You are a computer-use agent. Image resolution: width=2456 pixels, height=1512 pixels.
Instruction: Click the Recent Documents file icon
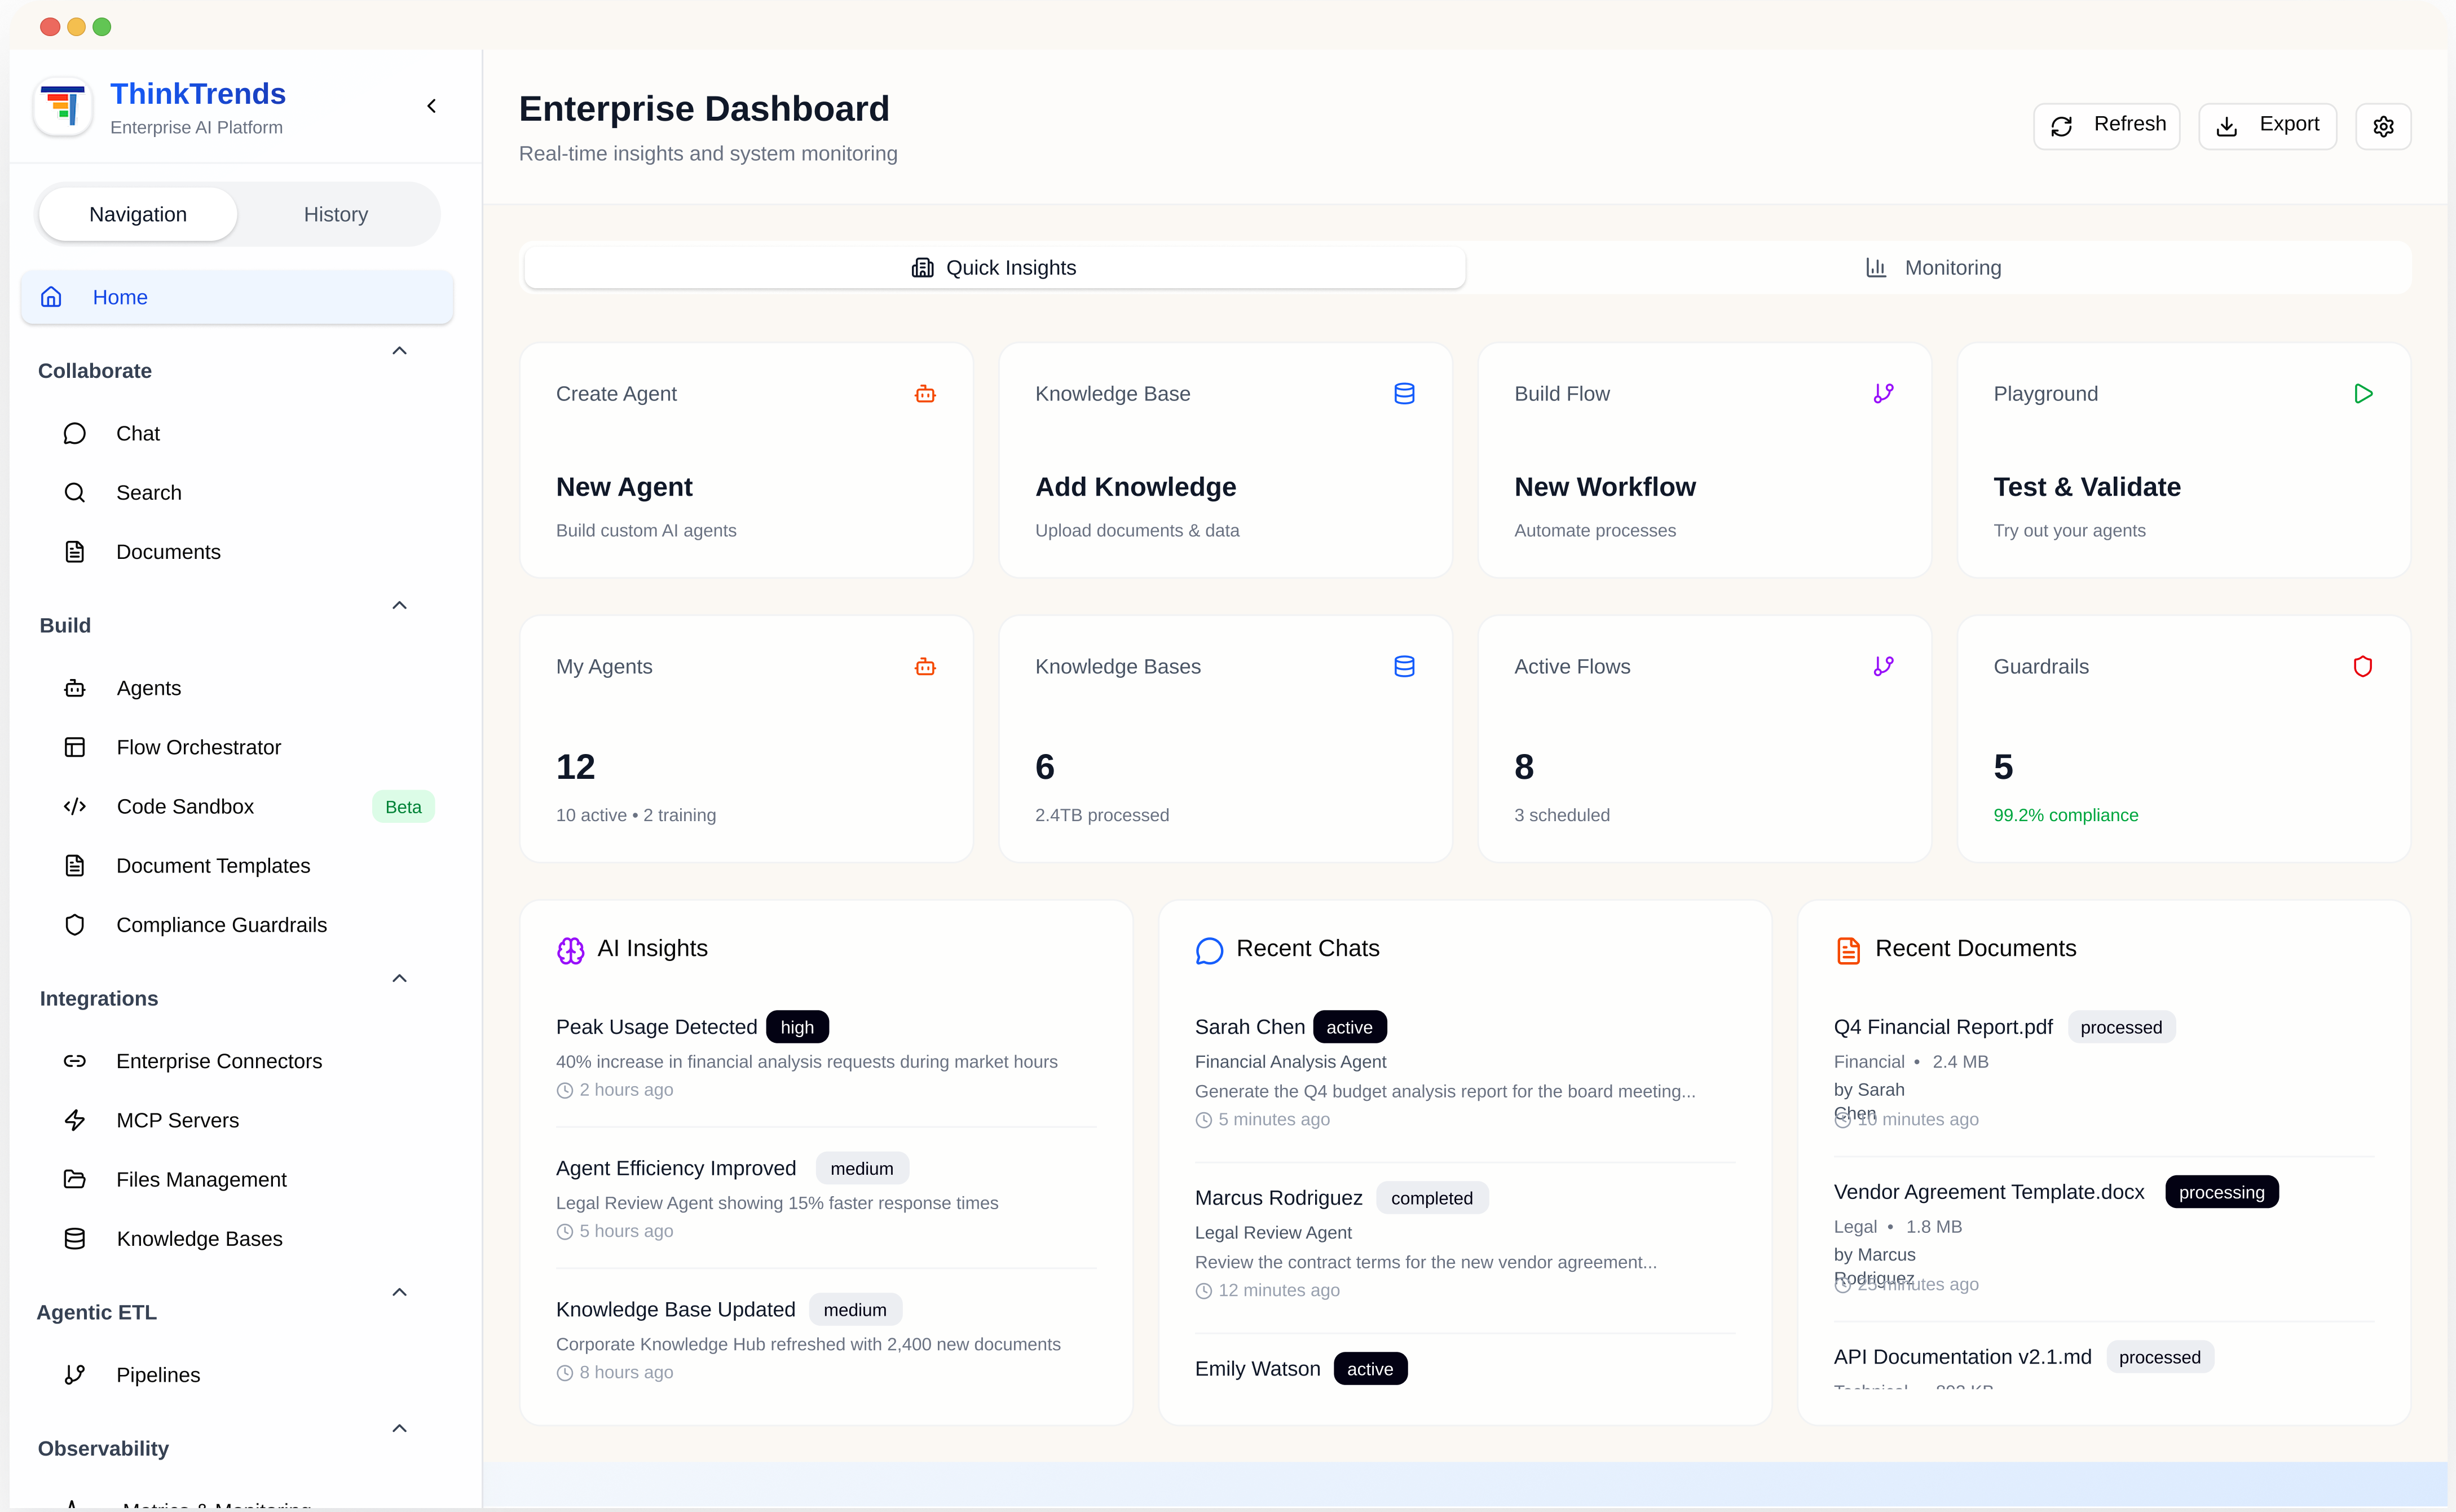pyautogui.click(x=1848, y=950)
